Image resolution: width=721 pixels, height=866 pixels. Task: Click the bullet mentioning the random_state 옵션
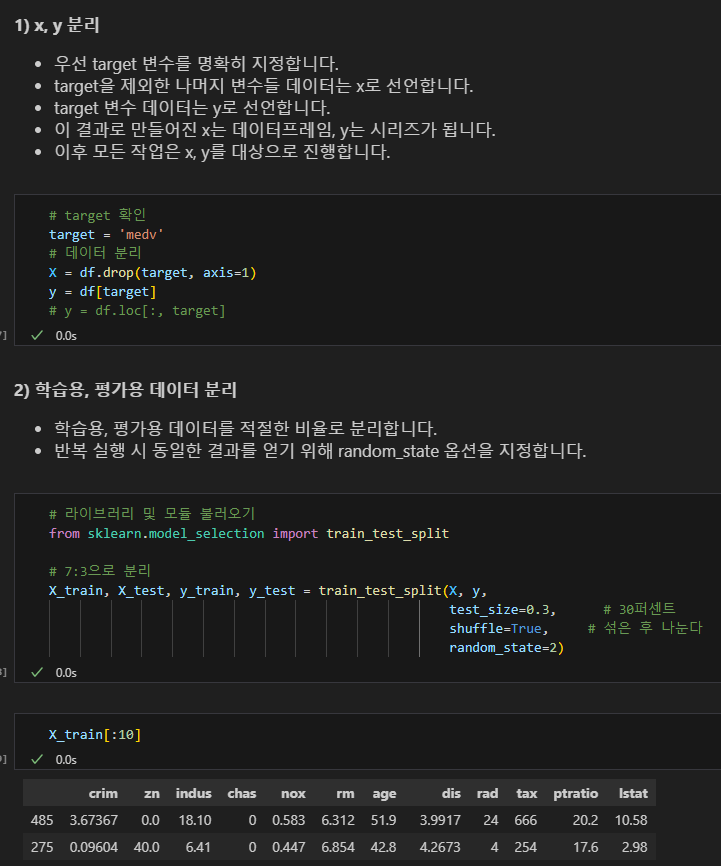point(320,451)
